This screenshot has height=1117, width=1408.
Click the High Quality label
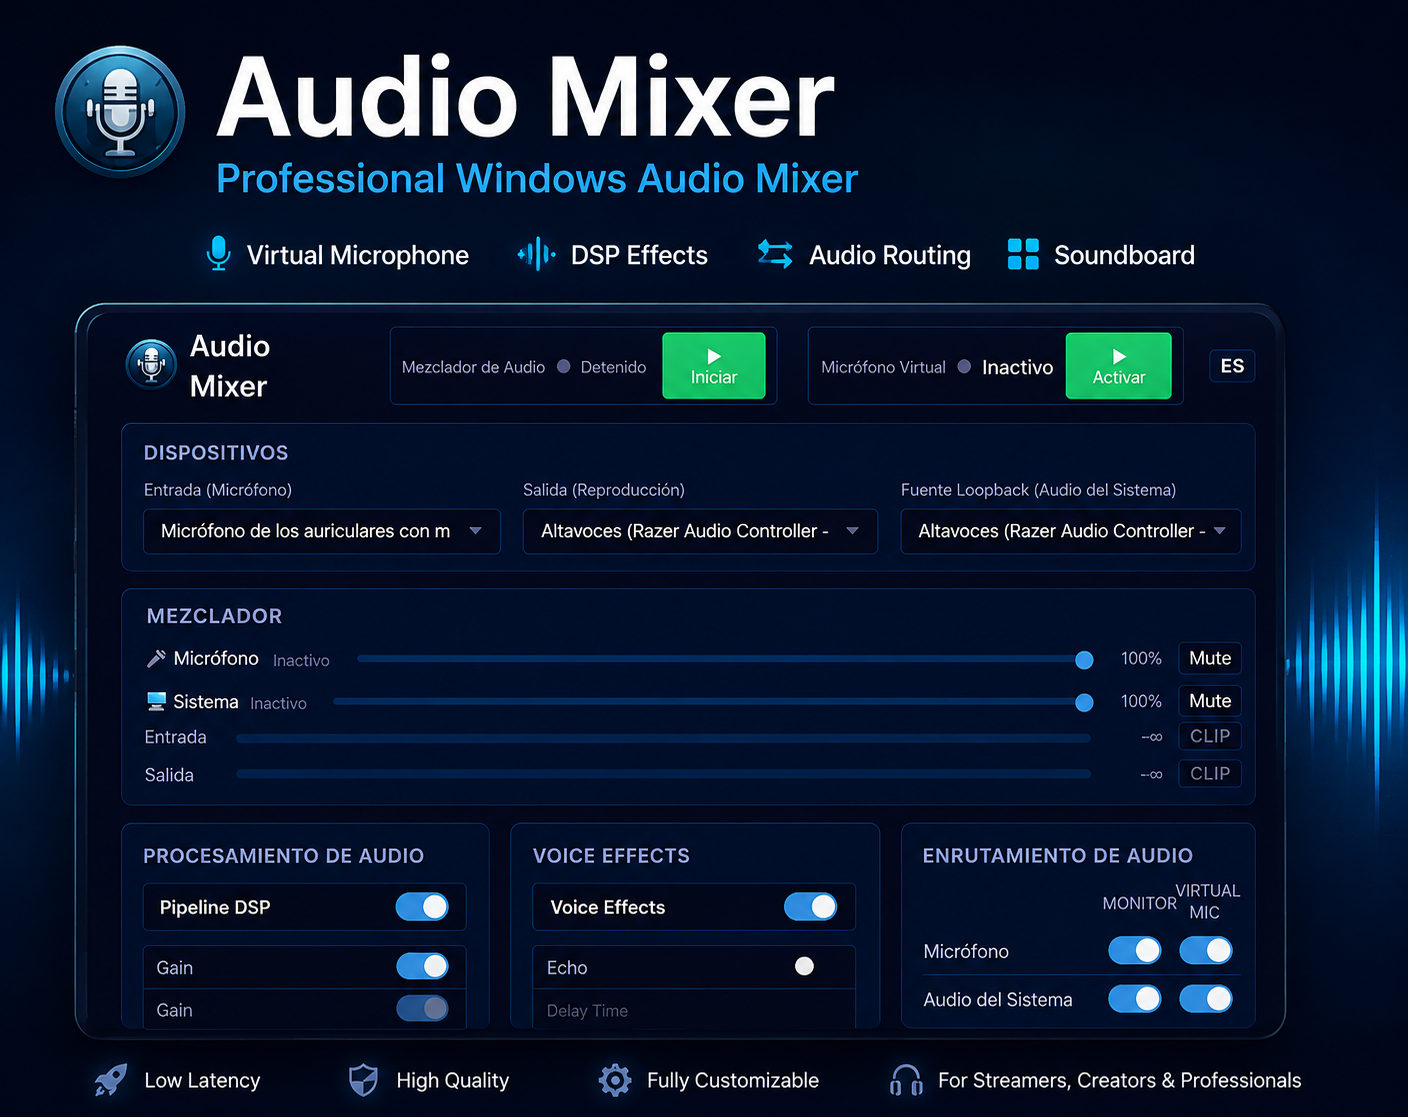[x=452, y=1080]
